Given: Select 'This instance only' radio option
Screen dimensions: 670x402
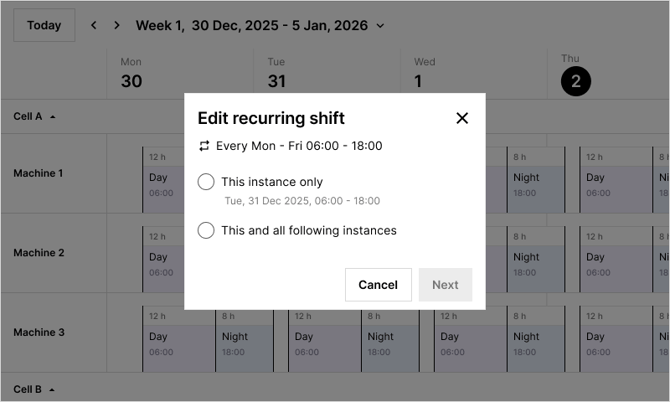Looking at the screenshot, I should click(x=206, y=182).
